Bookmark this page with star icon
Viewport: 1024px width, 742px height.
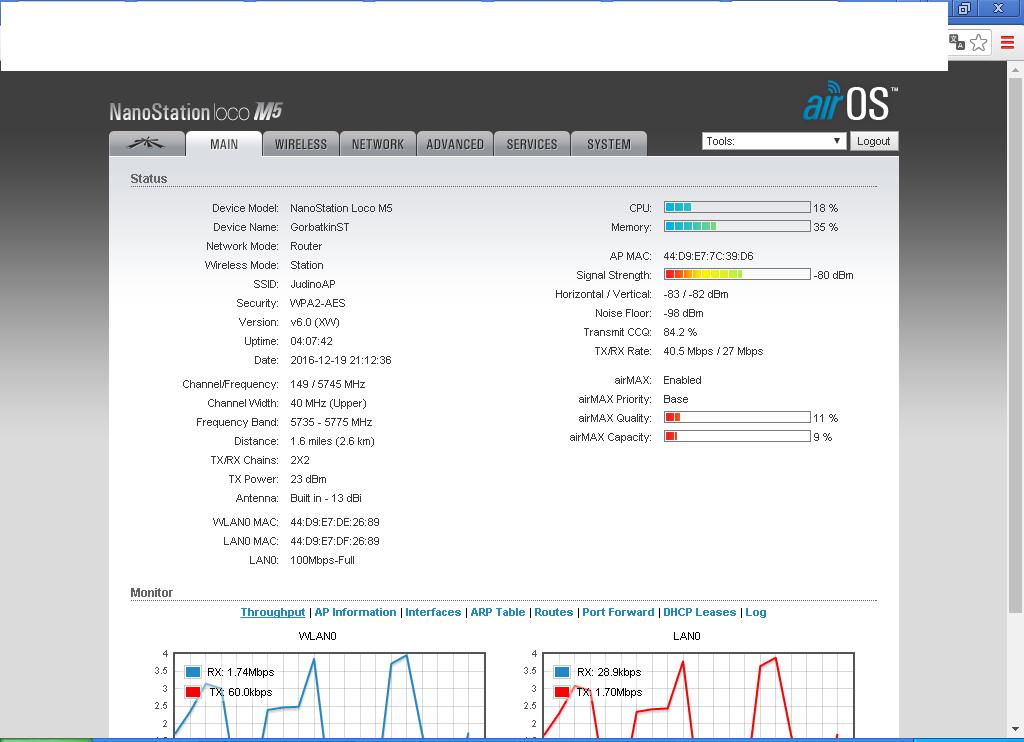(978, 42)
